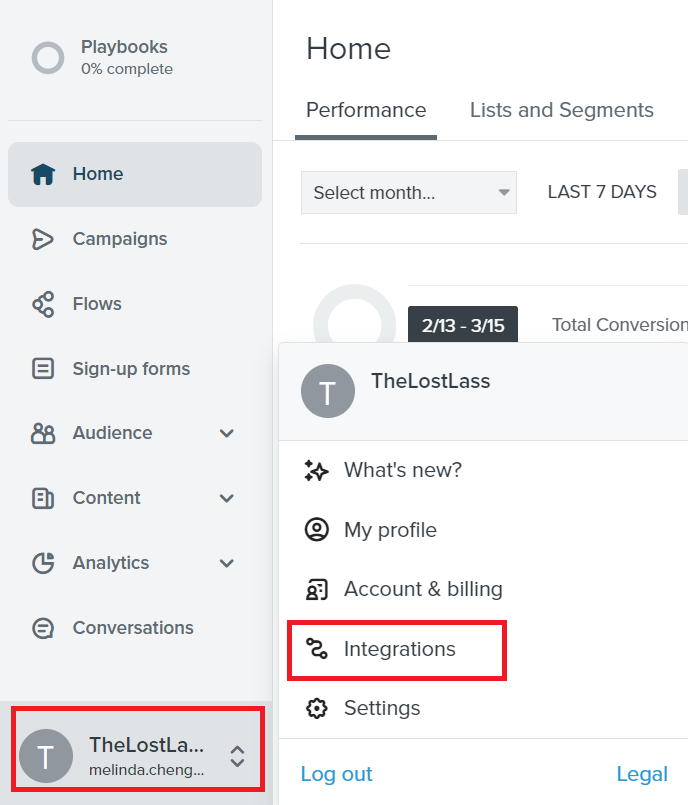
Task: Open Sign-up forms from sidebar icon
Action: point(43,369)
